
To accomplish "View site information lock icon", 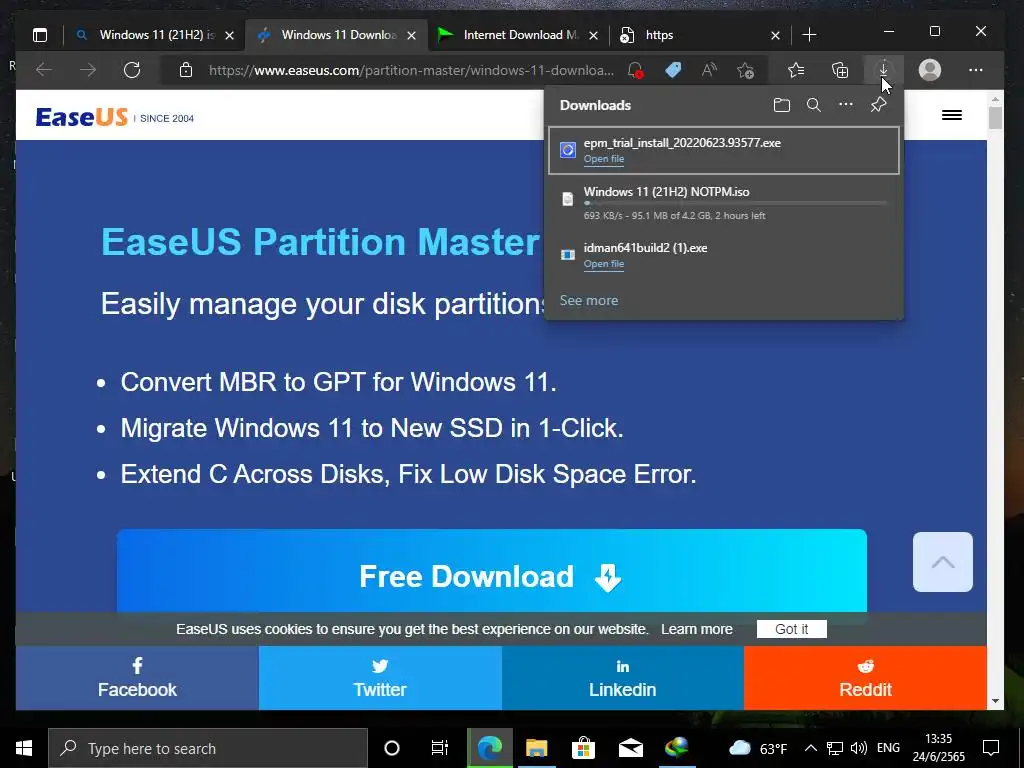I will [186, 69].
